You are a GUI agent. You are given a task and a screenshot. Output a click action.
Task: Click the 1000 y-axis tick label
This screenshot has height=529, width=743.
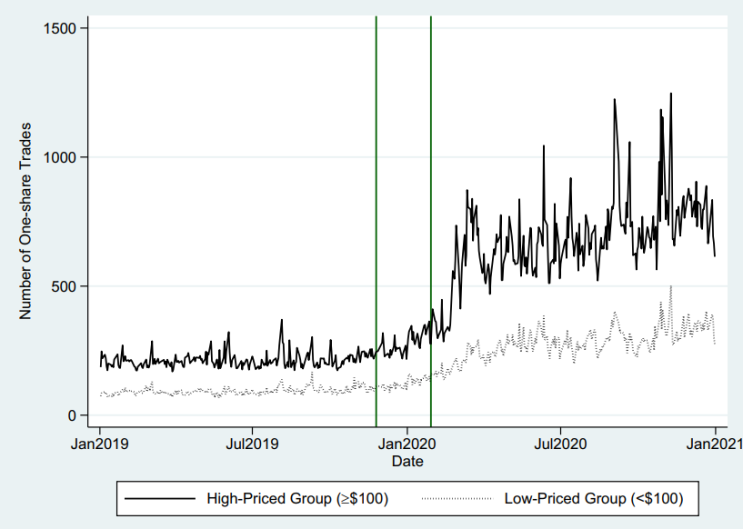click(x=60, y=157)
